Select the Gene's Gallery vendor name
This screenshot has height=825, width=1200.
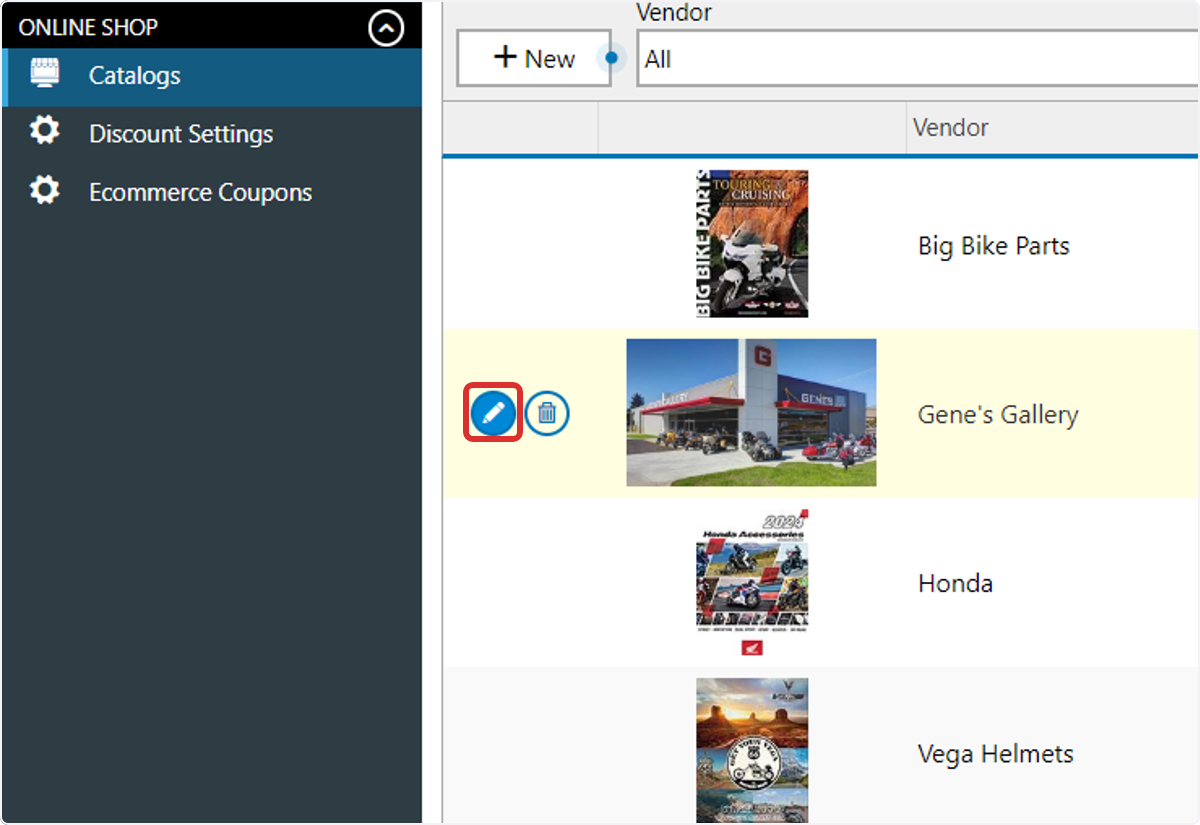point(998,415)
